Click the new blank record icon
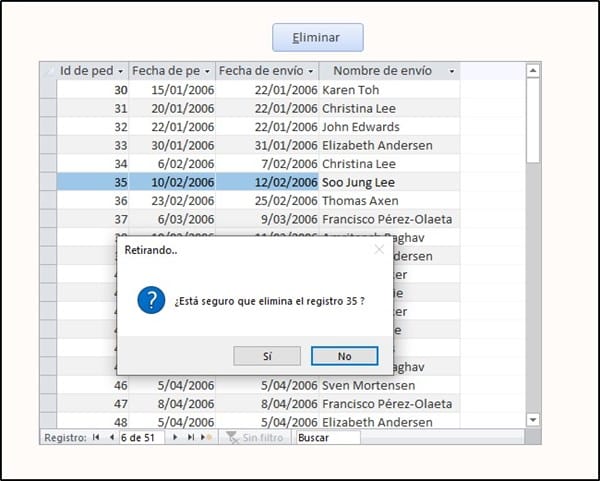 tap(206, 438)
